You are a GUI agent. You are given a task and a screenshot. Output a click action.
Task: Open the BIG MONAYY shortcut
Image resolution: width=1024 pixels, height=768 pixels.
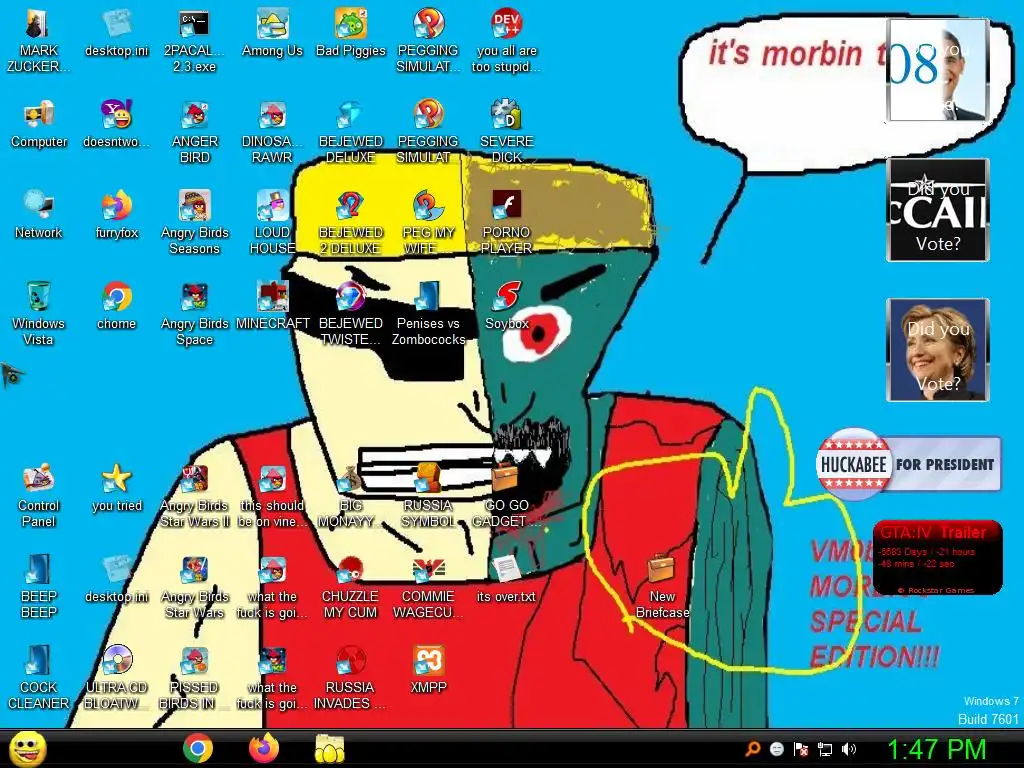click(x=351, y=495)
